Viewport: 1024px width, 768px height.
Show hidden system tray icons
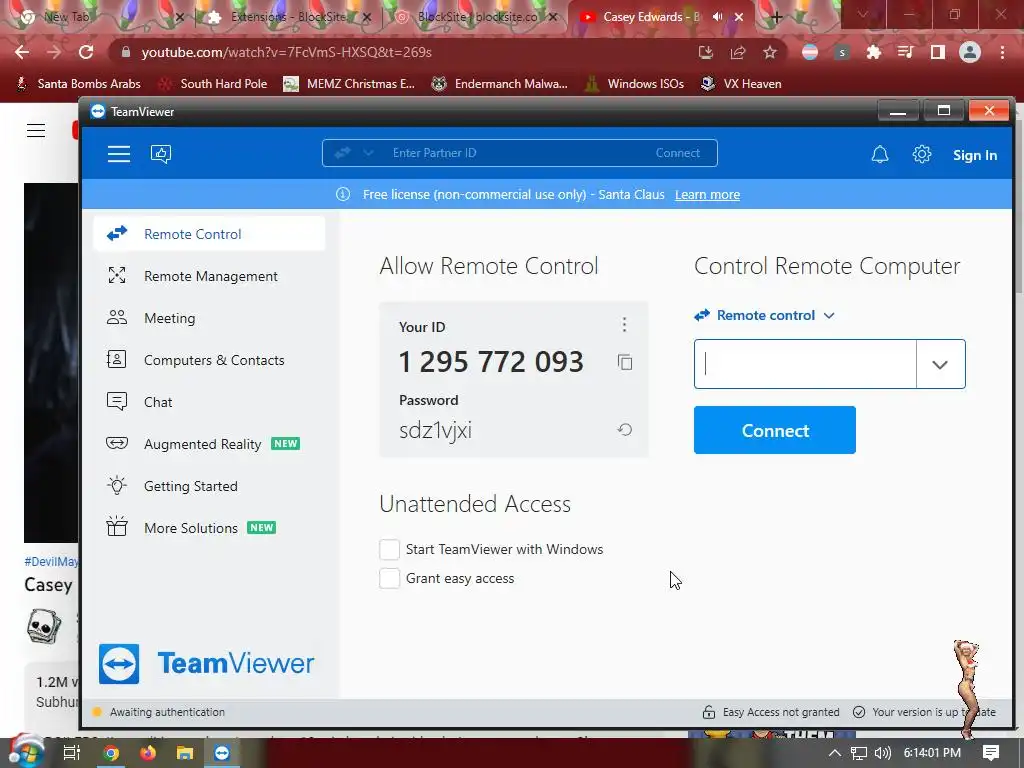[835, 753]
